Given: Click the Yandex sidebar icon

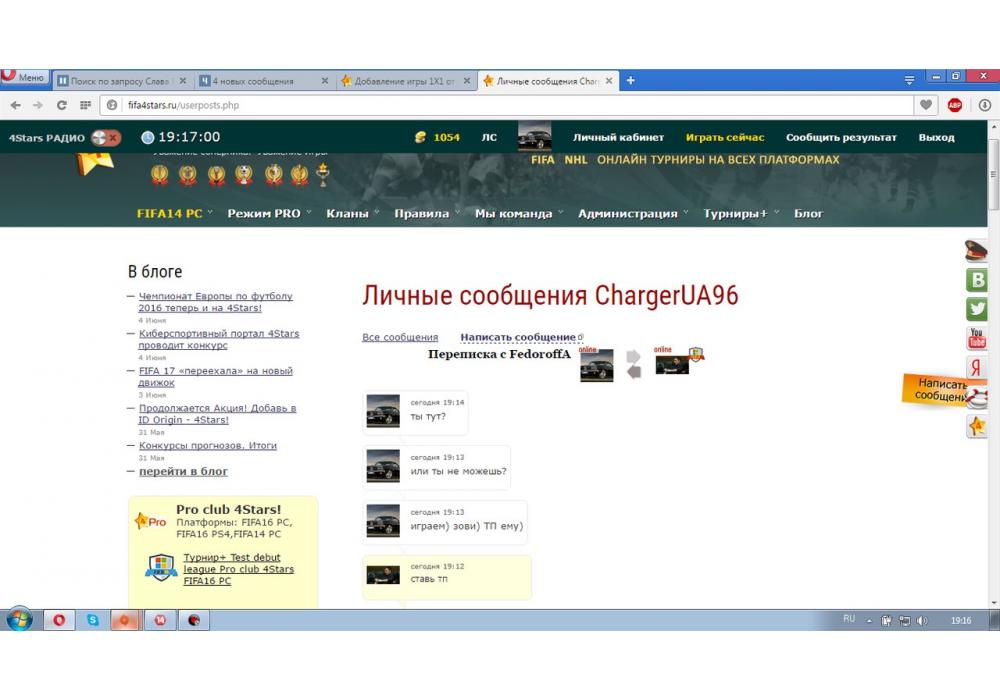Looking at the screenshot, I should point(976,368).
